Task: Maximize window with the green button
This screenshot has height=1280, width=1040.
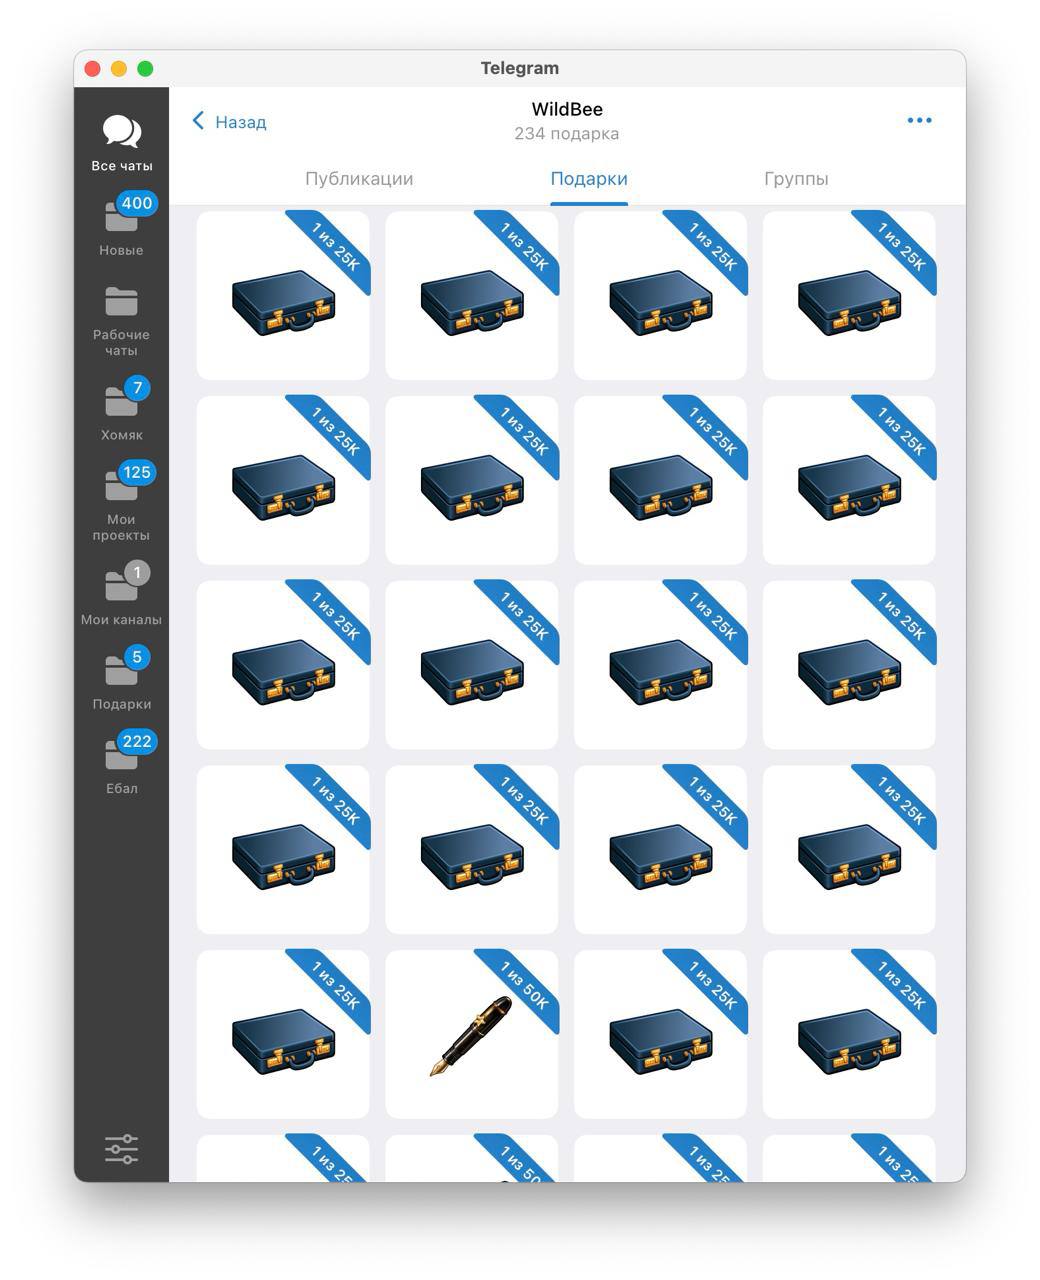Action: point(145,68)
